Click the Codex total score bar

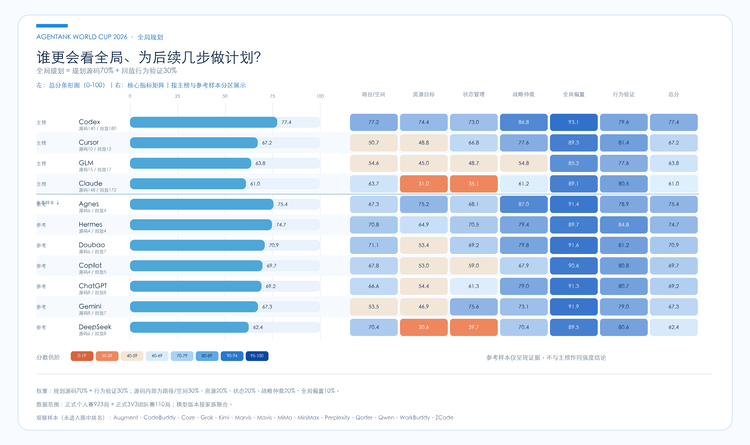(x=203, y=122)
